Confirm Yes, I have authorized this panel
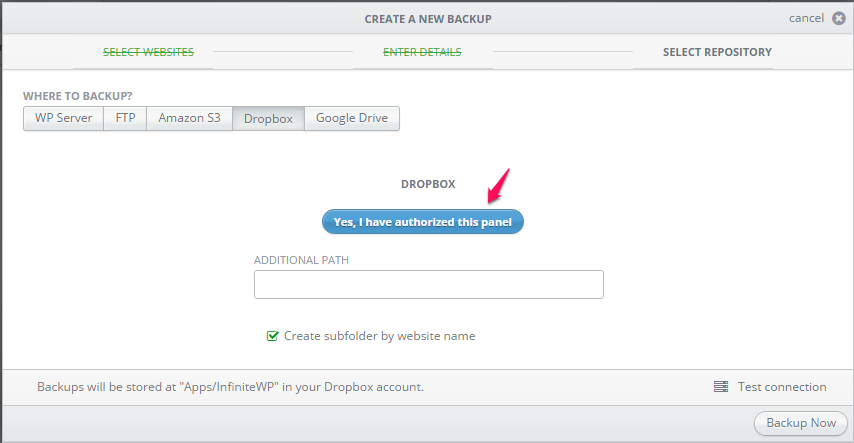 coord(423,222)
